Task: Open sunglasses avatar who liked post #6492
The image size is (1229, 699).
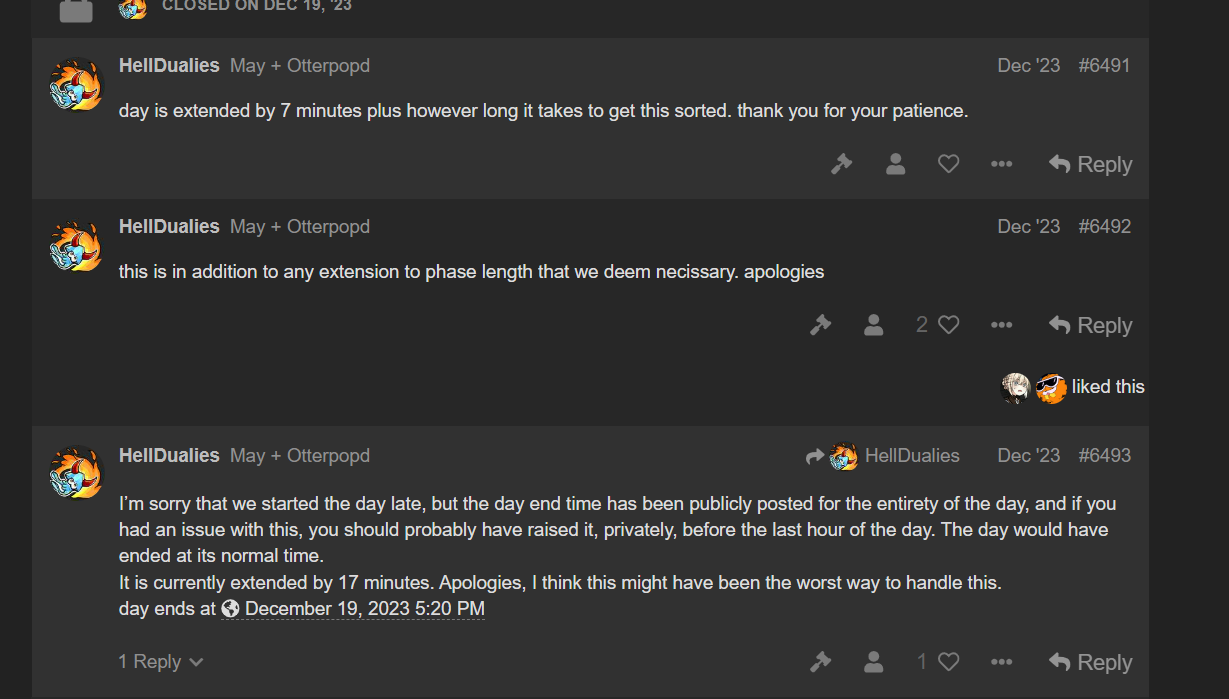Action: [x=1051, y=387]
